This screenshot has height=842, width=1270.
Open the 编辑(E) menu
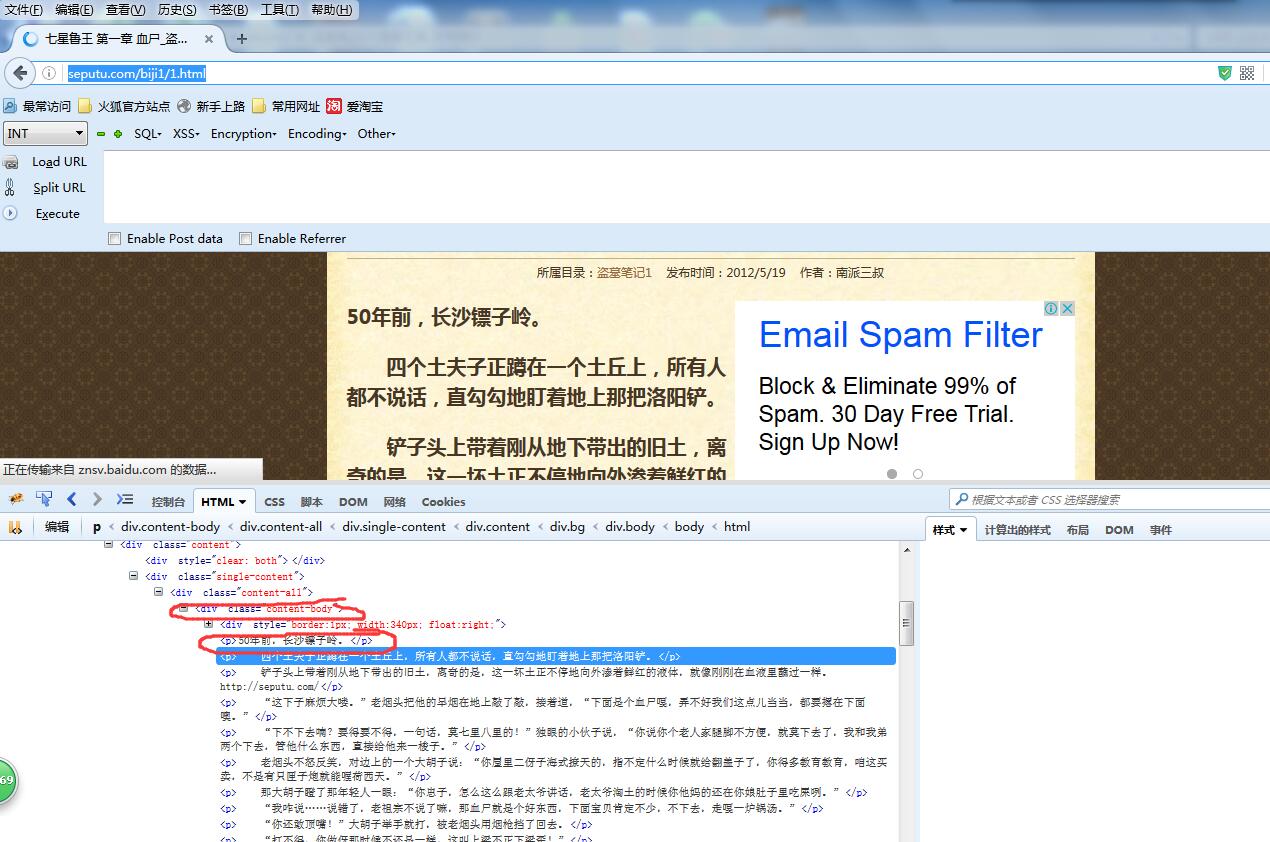(74, 10)
